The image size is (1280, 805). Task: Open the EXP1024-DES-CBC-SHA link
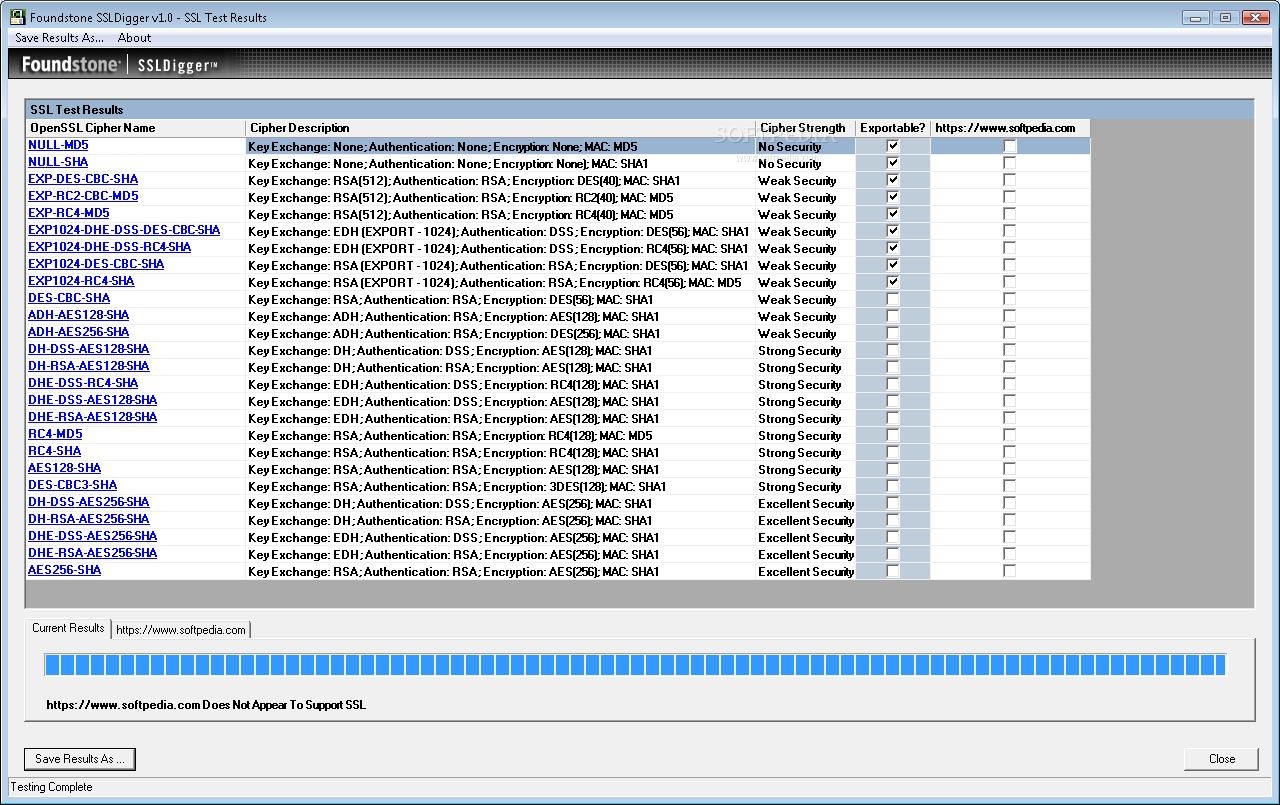coord(96,264)
